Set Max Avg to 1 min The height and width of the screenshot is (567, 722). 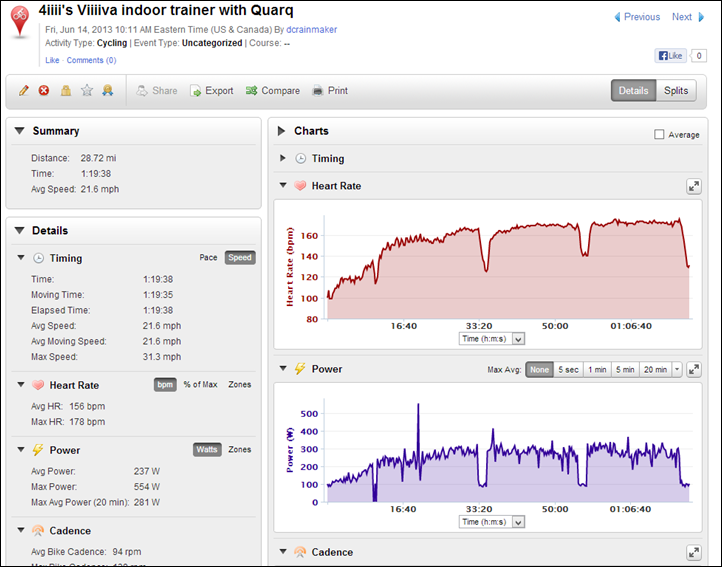tap(597, 369)
